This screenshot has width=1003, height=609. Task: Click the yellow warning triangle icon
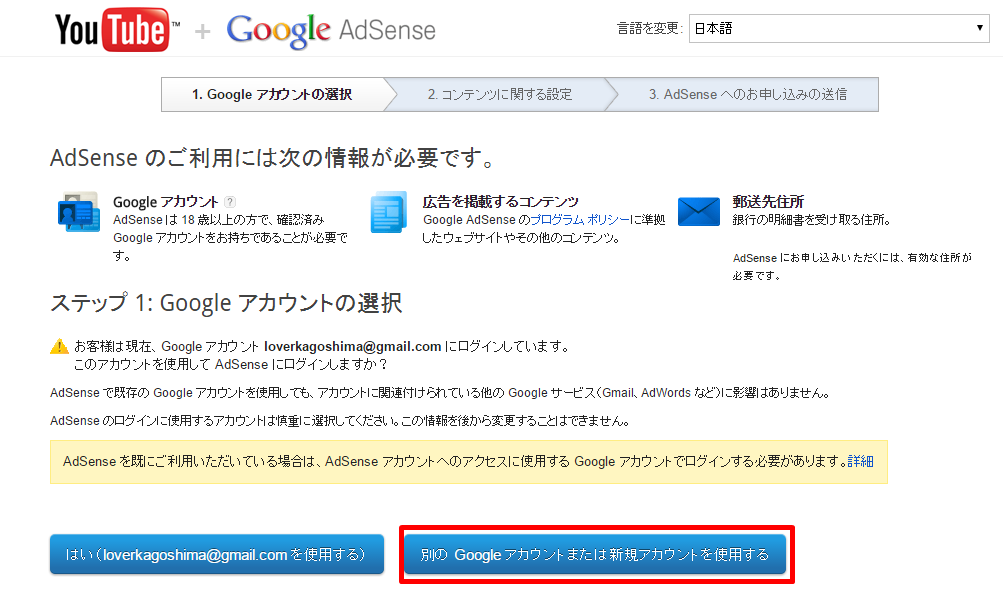tap(59, 346)
